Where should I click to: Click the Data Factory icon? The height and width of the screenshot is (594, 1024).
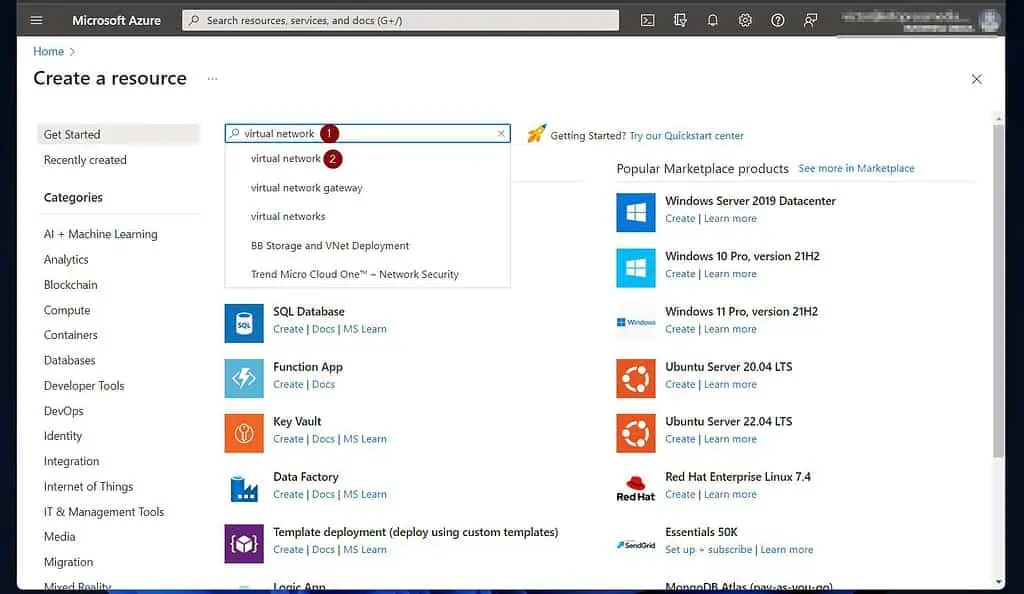coord(246,488)
